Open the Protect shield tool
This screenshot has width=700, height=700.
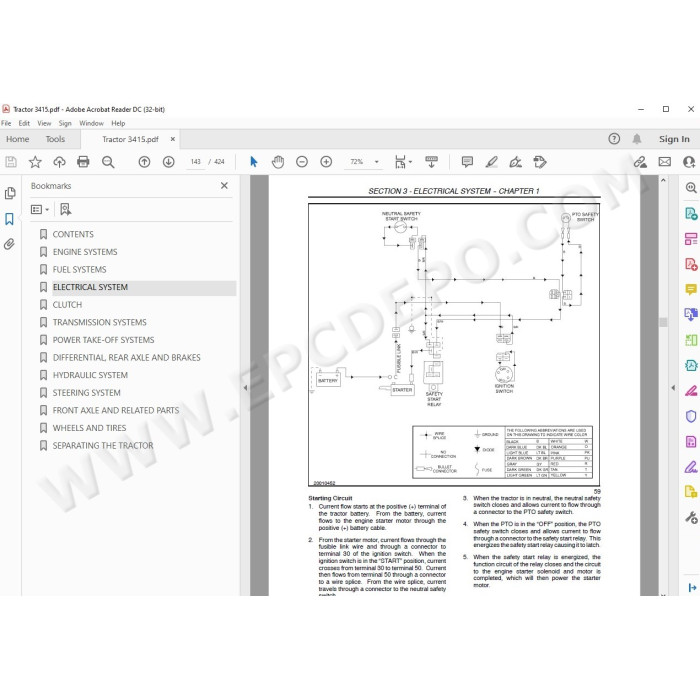(x=691, y=416)
